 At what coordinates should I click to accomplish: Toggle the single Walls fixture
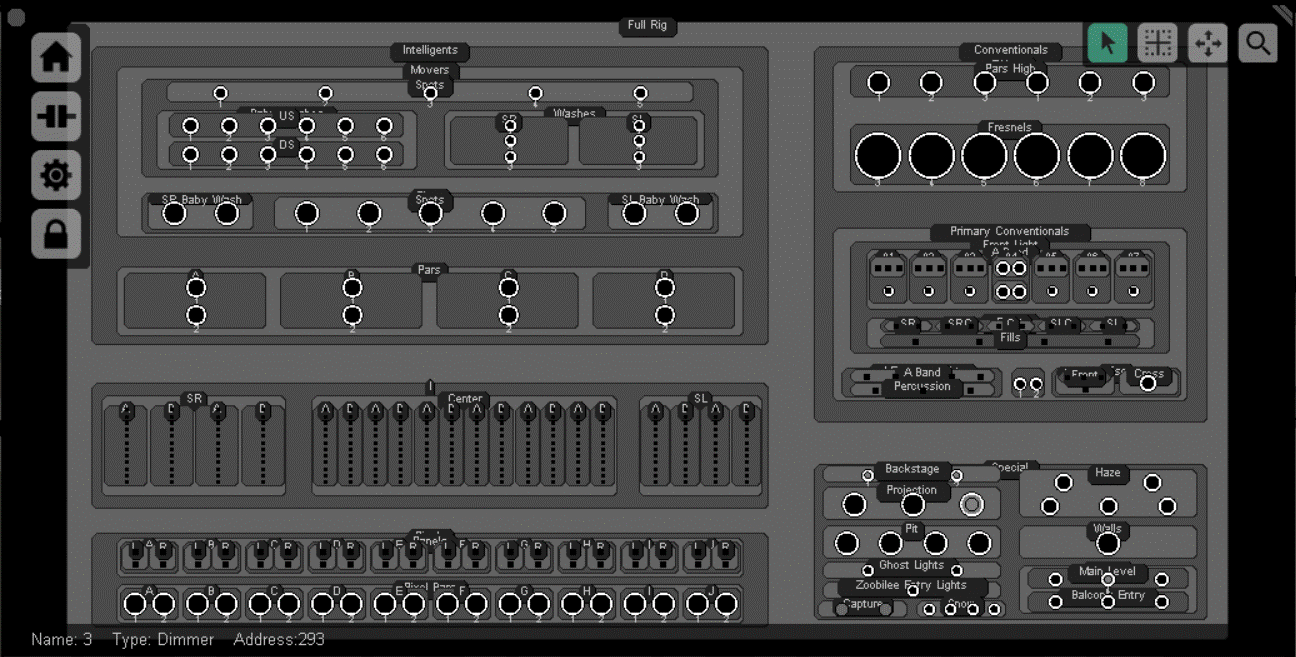coord(1108,543)
